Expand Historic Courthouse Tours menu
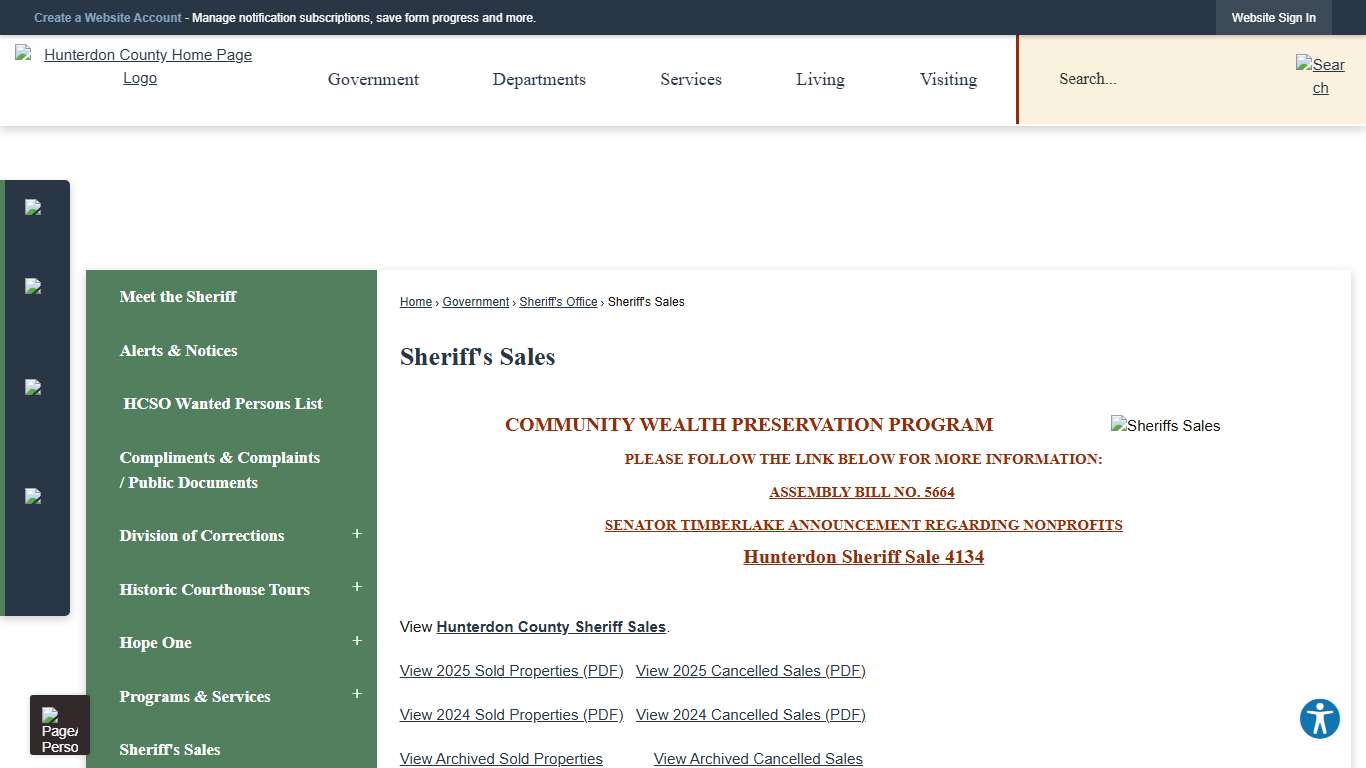Screen dimensions: 1366x768 click(357, 589)
